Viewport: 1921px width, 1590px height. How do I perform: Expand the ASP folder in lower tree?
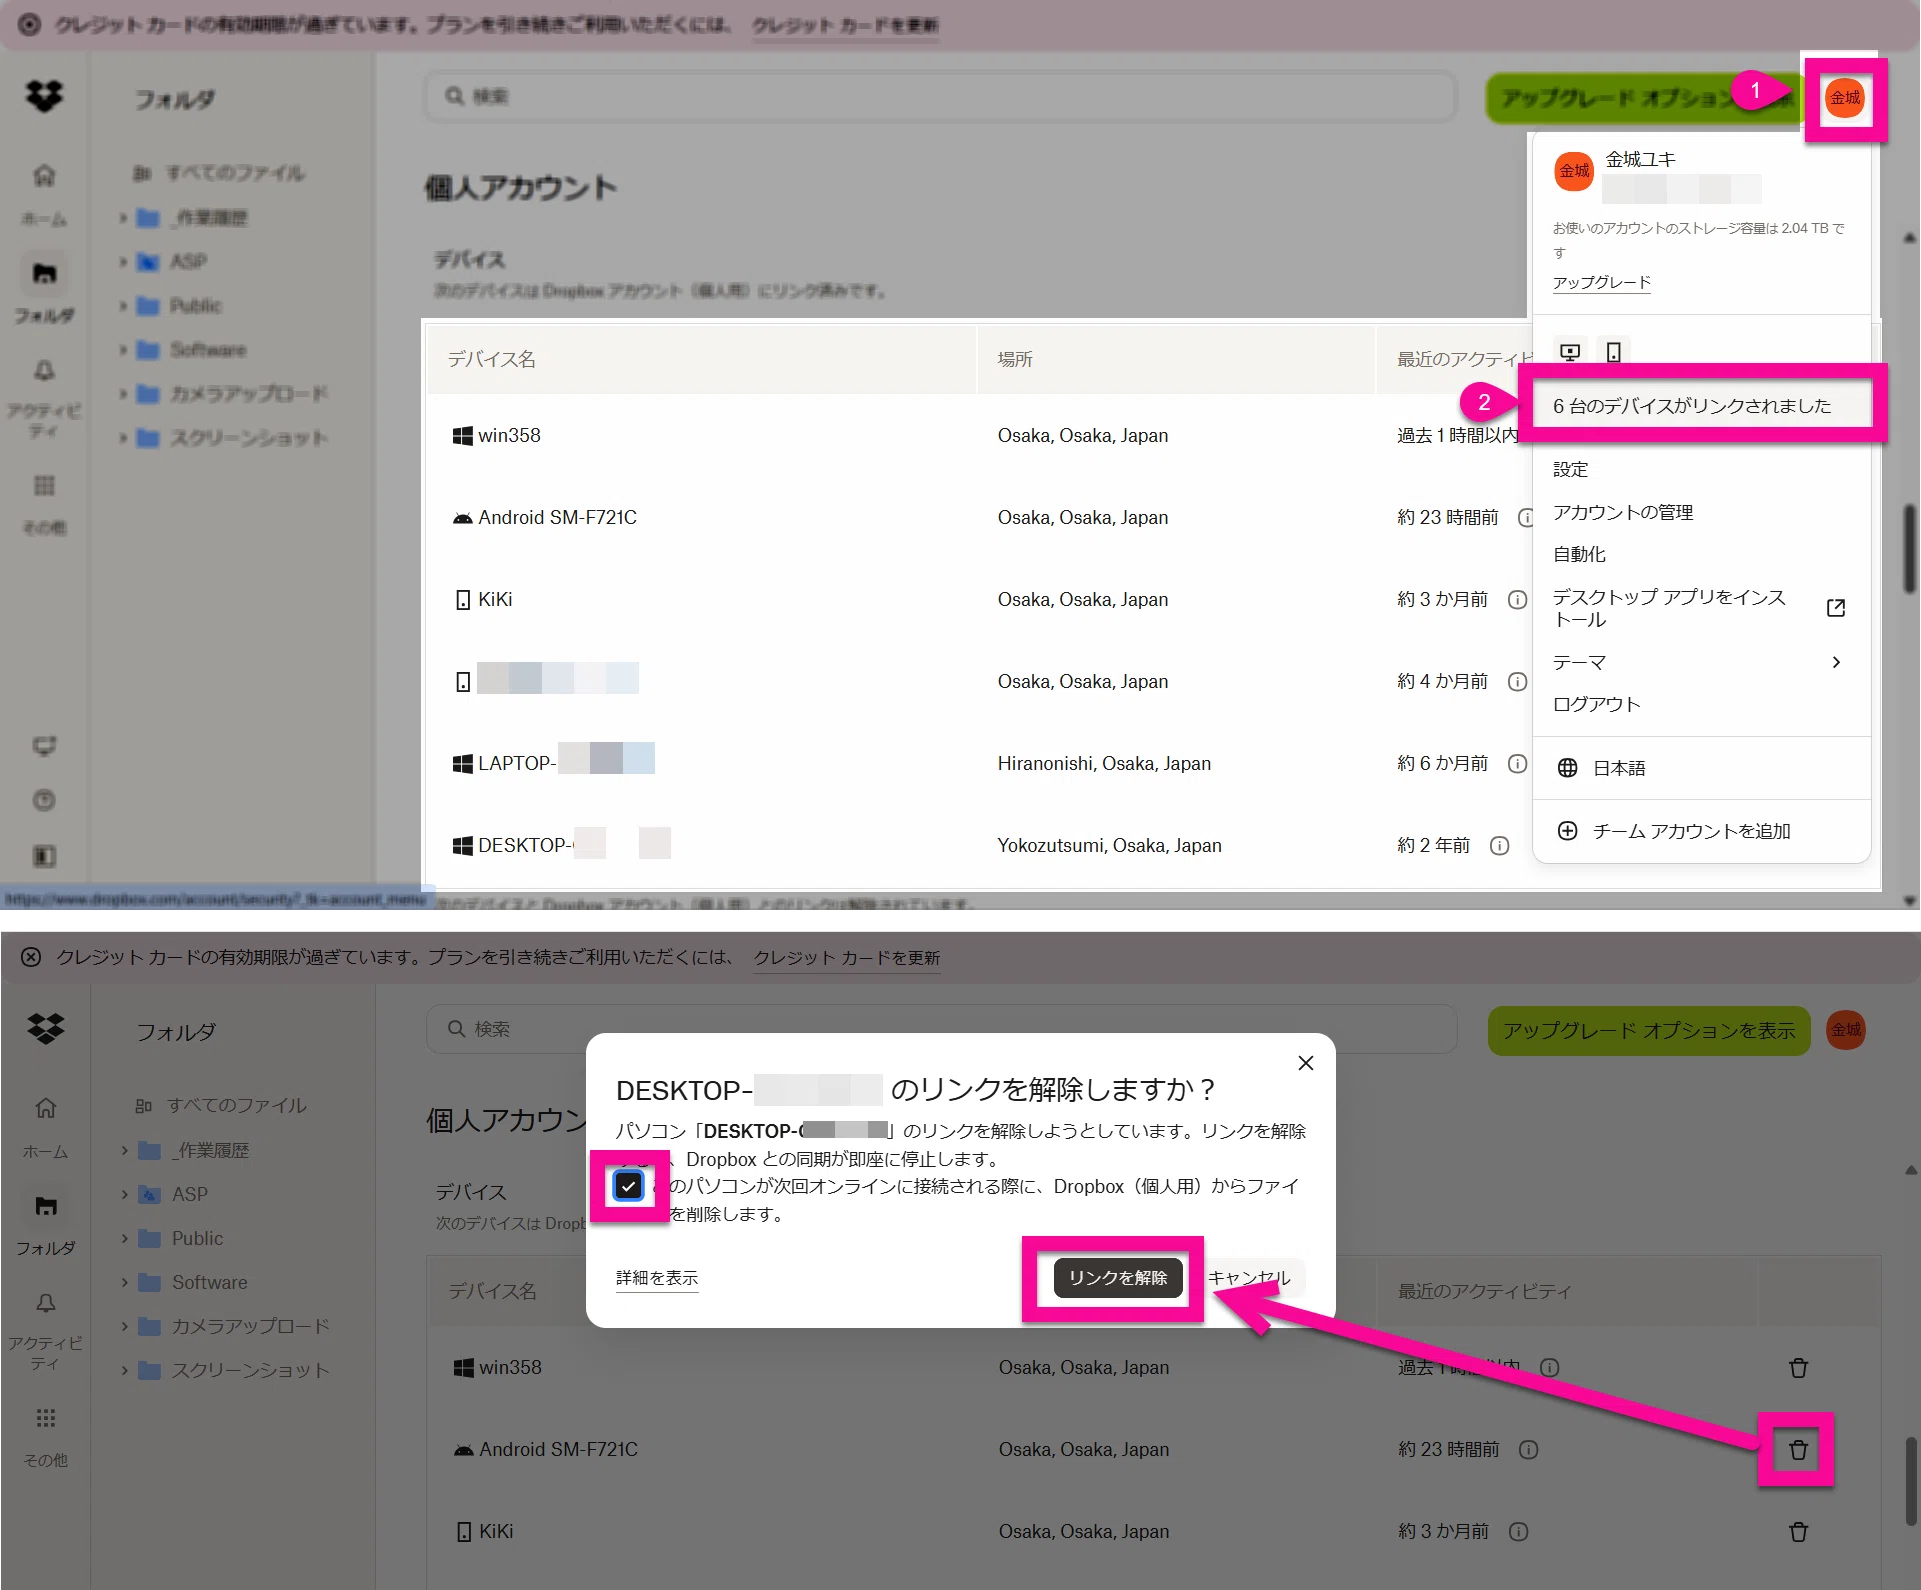[x=124, y=1195]
